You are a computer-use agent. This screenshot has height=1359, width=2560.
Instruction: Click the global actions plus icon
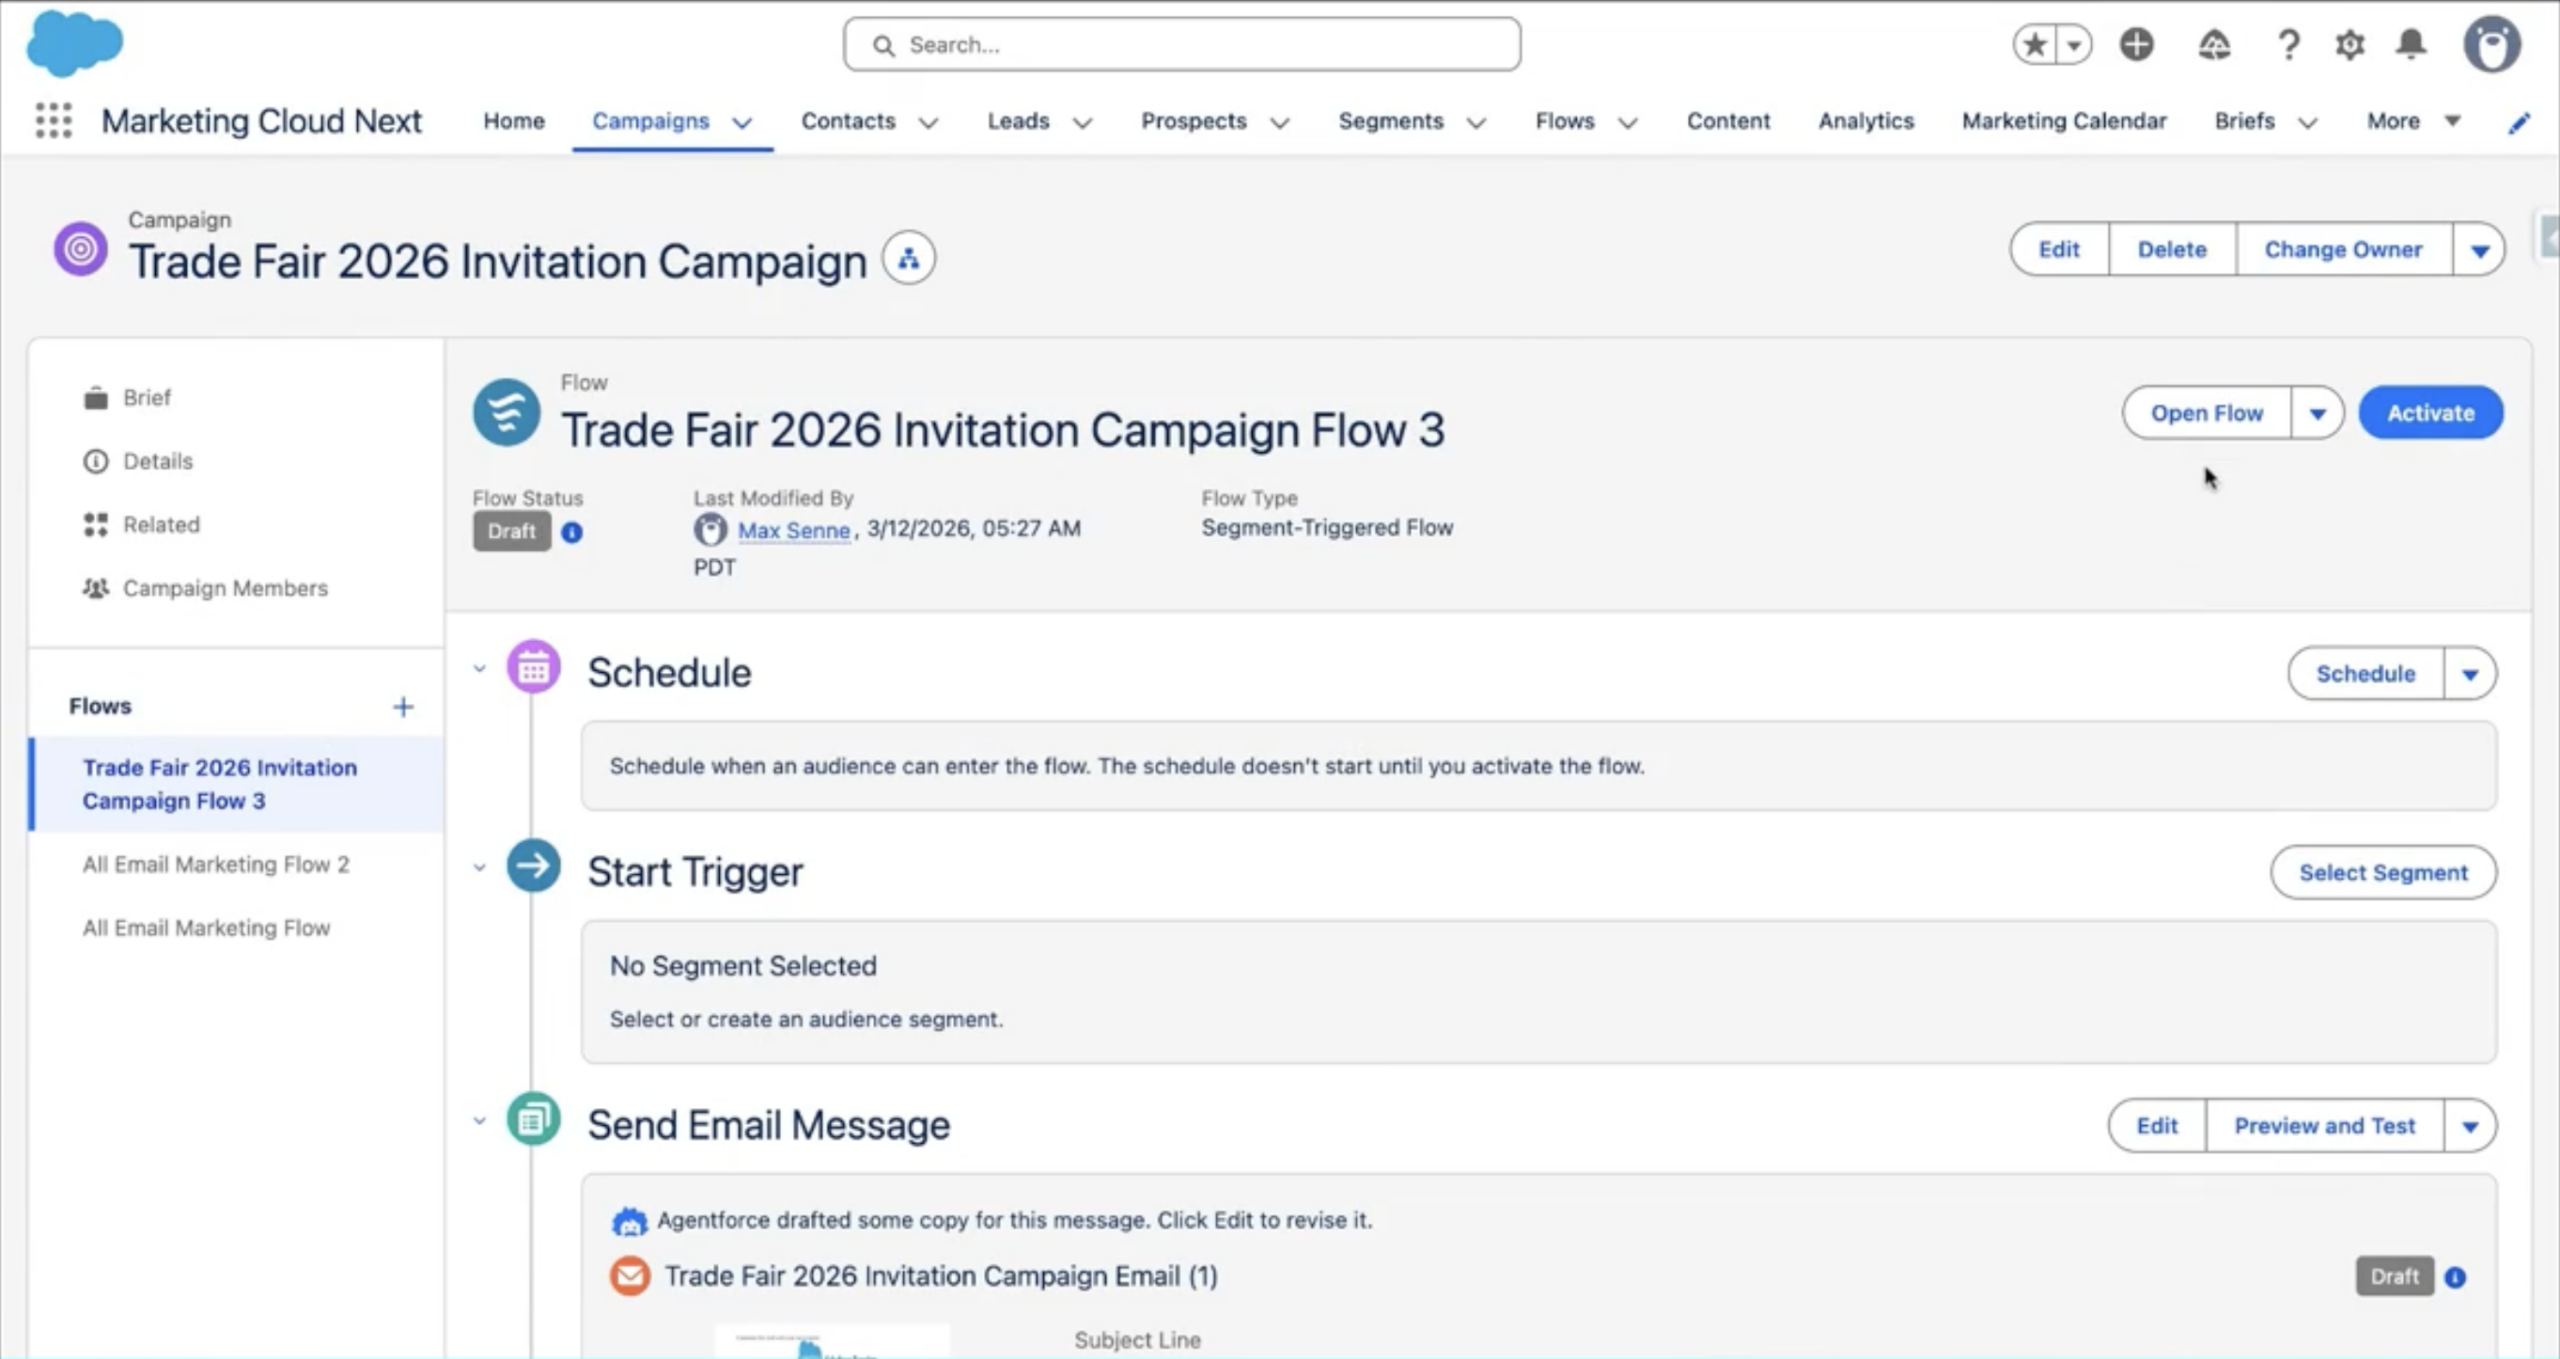tap(2136, 45)
